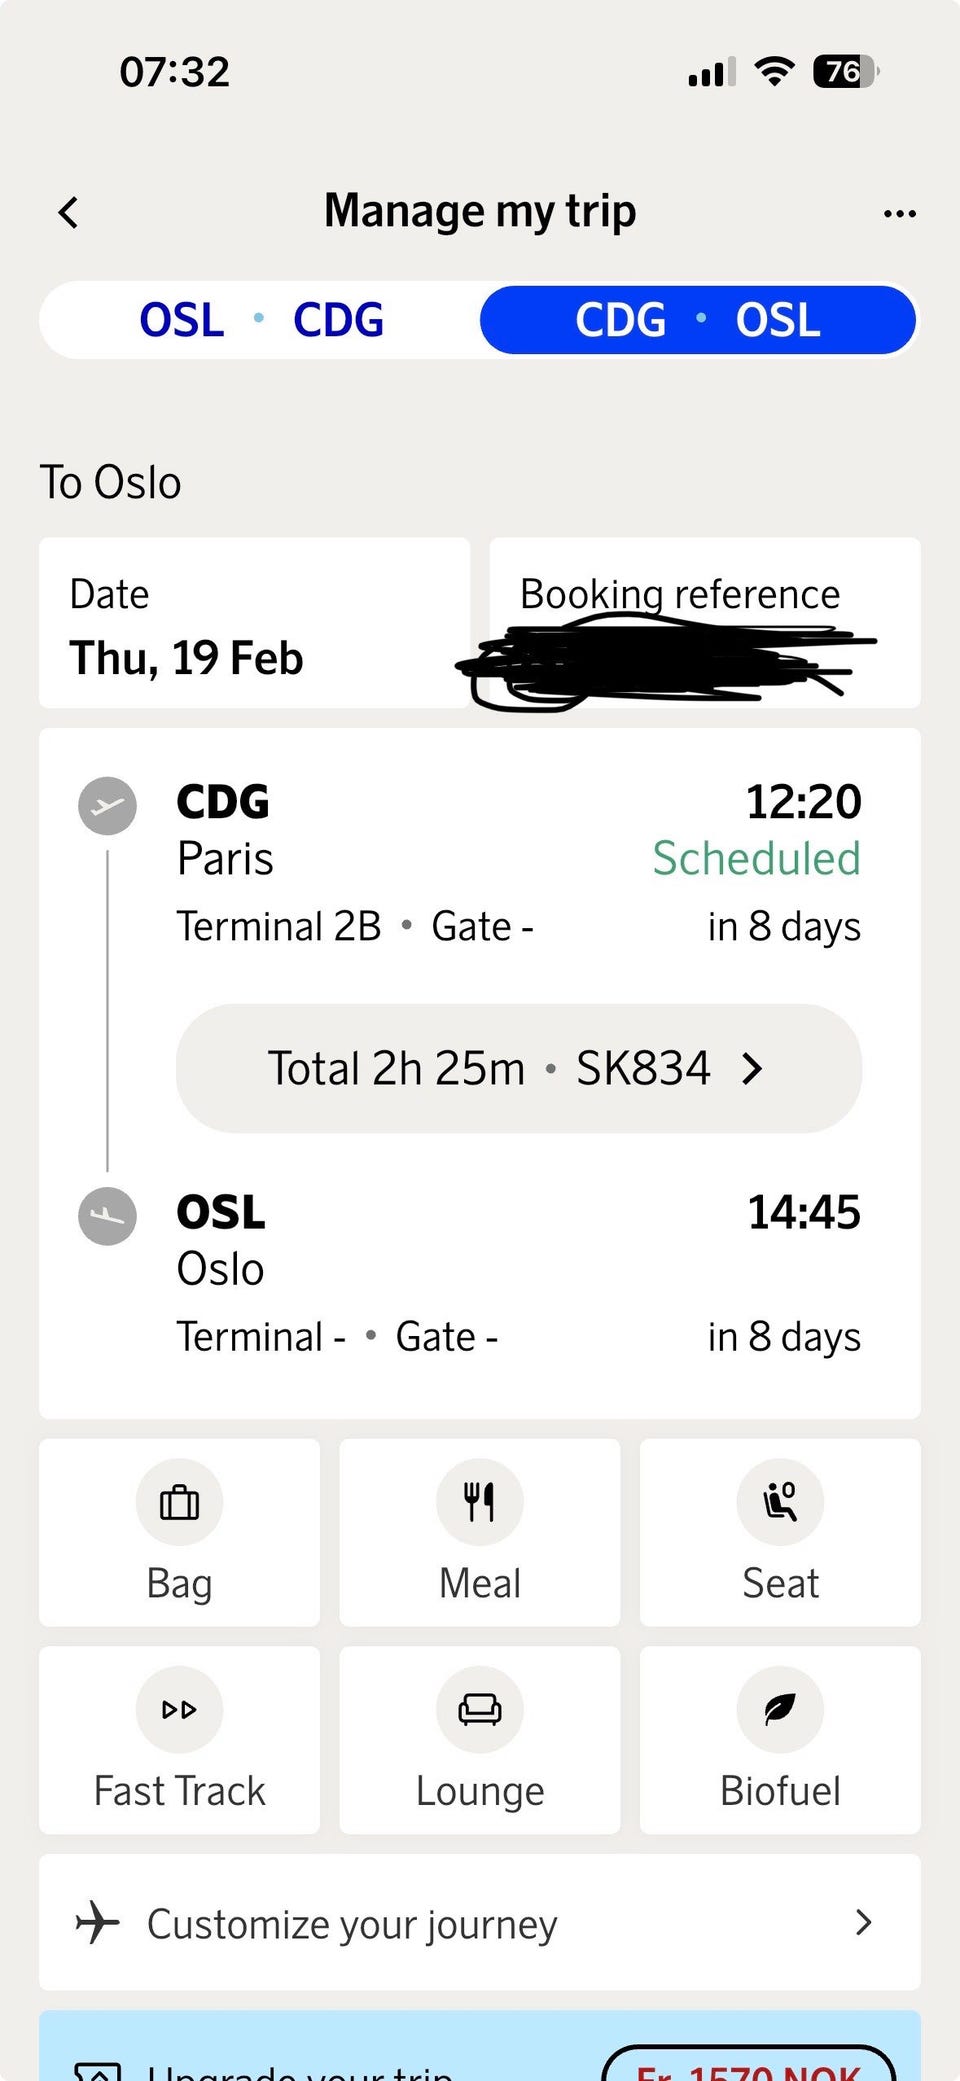Screen dimensions: 960x2081
Task: Tap the arrival plane icon at OSL
Action: pyautogui.click(x=108, y=1216)
